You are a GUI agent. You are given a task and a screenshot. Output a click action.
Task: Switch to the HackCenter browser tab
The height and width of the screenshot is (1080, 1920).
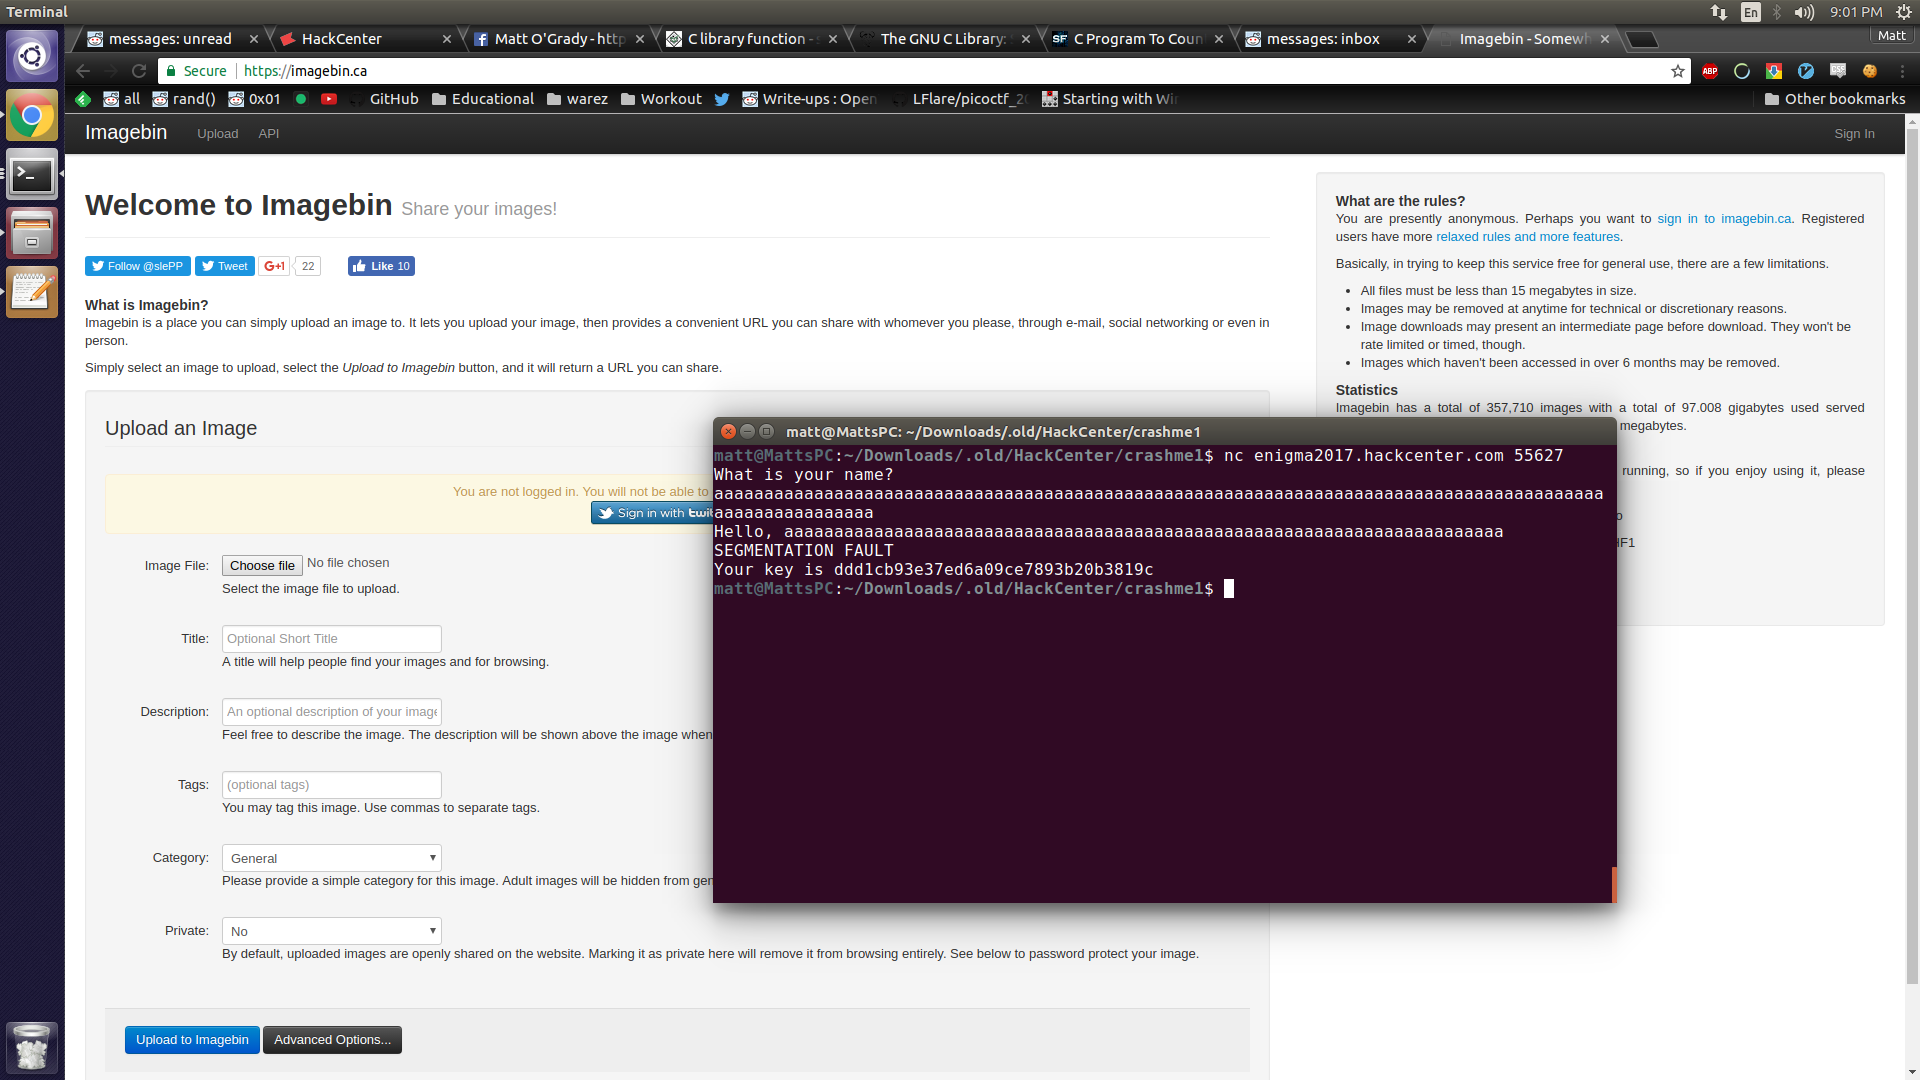(365, 39)
